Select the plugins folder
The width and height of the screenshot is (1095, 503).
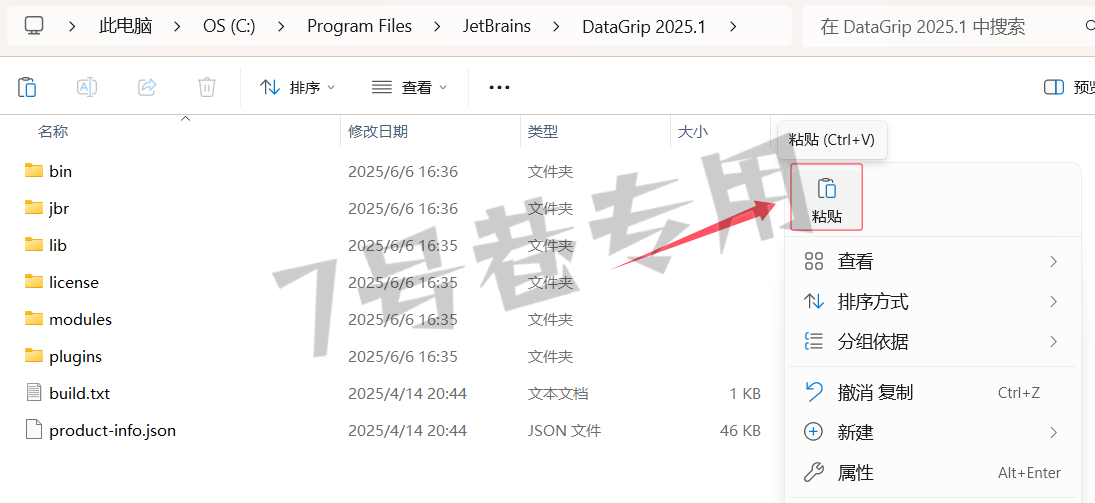coord(75,356)
